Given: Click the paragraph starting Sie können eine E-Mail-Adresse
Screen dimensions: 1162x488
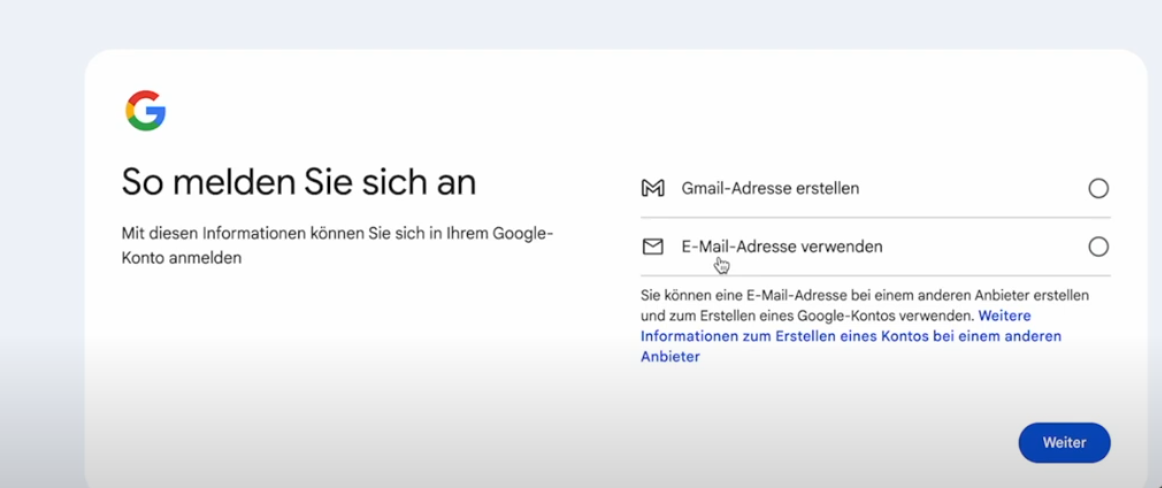Looking at the screenshot, I should tap(865, 326).
